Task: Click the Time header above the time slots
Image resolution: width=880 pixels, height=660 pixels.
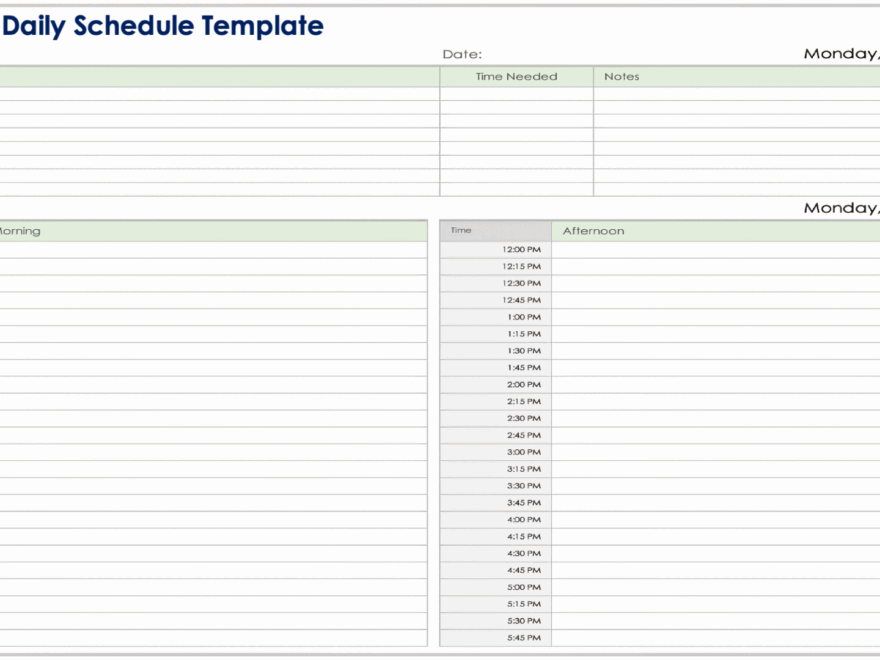Action: [461, 231]
